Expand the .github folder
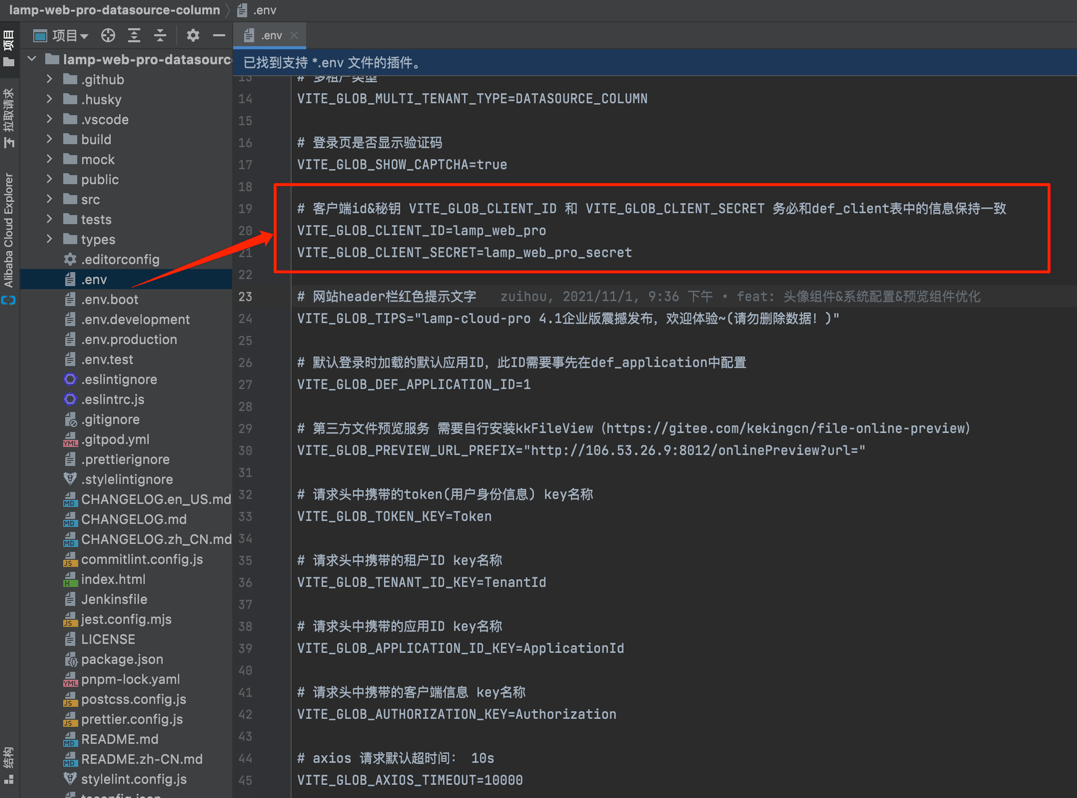Viewport: 1077px width, 798px height. click(x=50, y=79)
